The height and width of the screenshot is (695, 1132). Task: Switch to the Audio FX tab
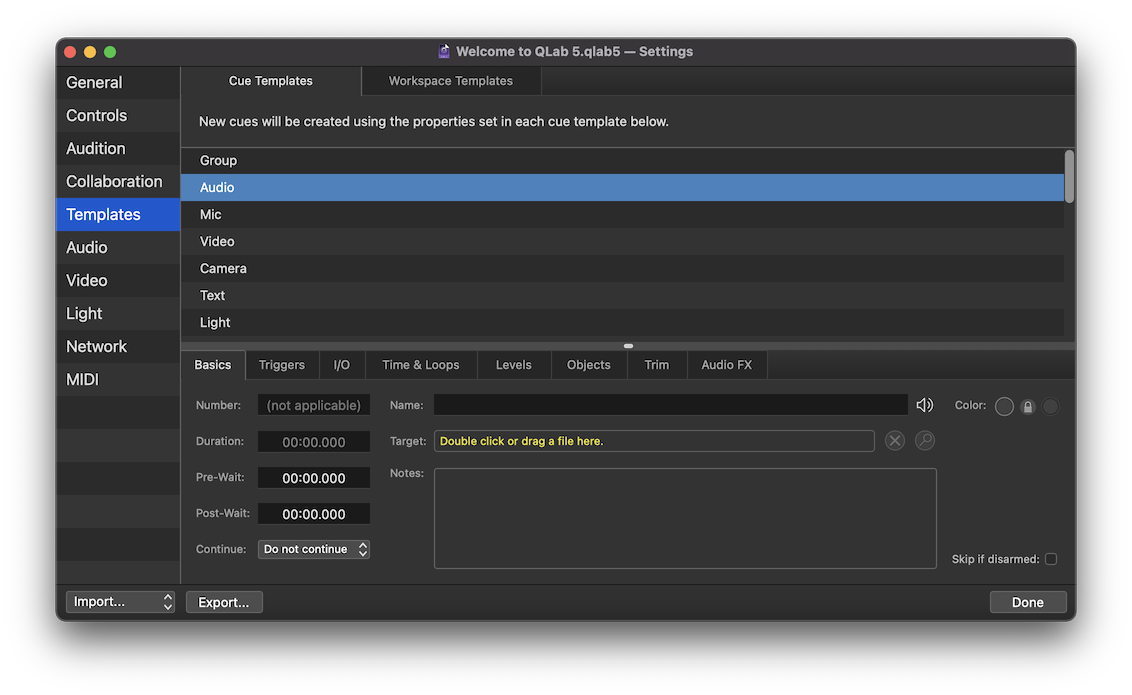coord(727,364)
